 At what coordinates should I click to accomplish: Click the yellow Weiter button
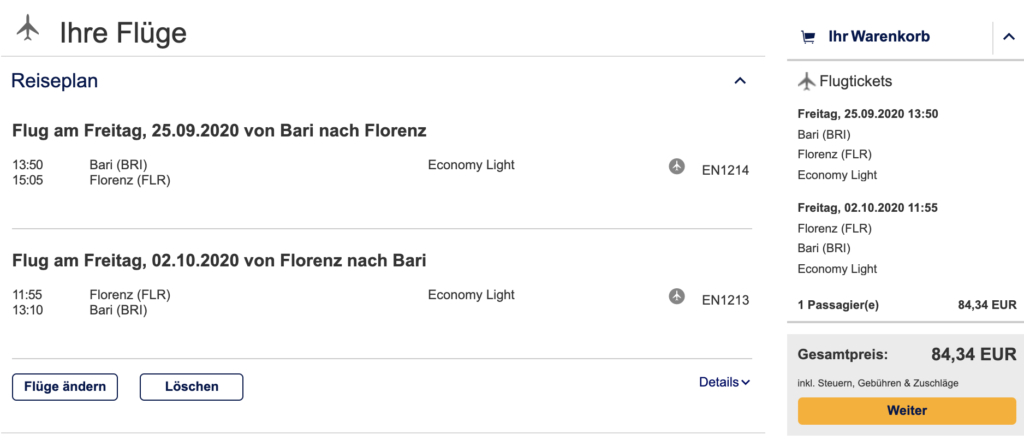[906, 411]
